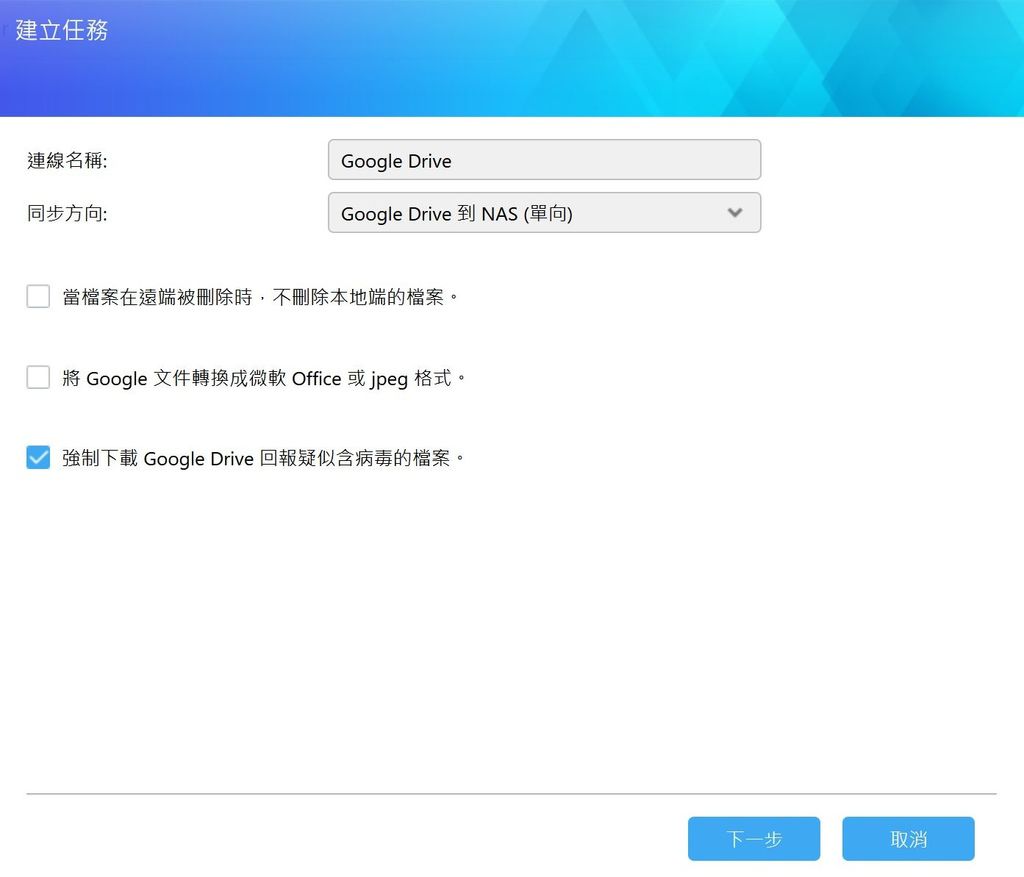Click the 下一步 button
The width and height of the screenshot is (1024, 877).
click(754, 838)
